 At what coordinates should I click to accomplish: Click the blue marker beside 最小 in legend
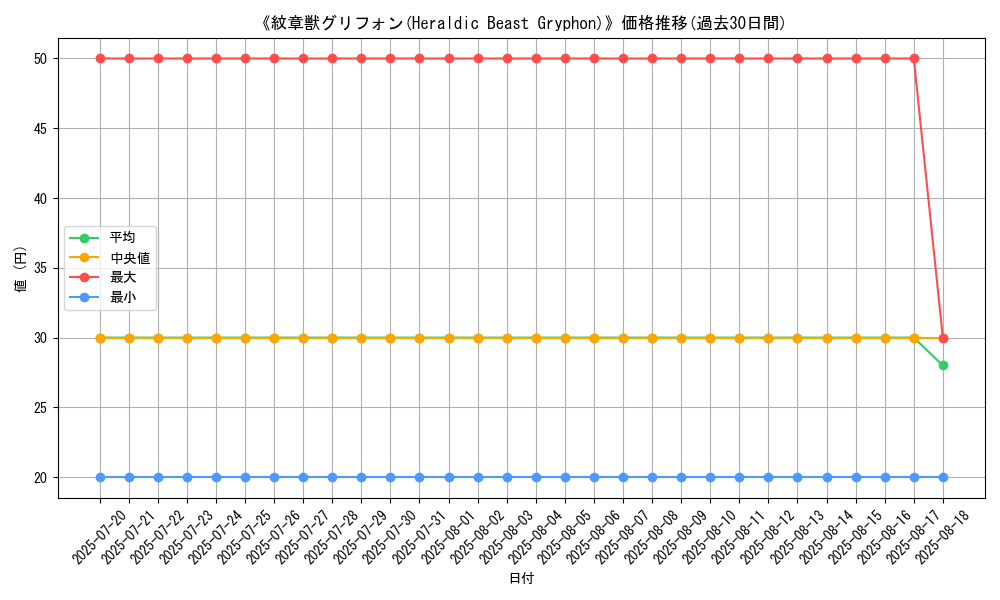(84, 297)
